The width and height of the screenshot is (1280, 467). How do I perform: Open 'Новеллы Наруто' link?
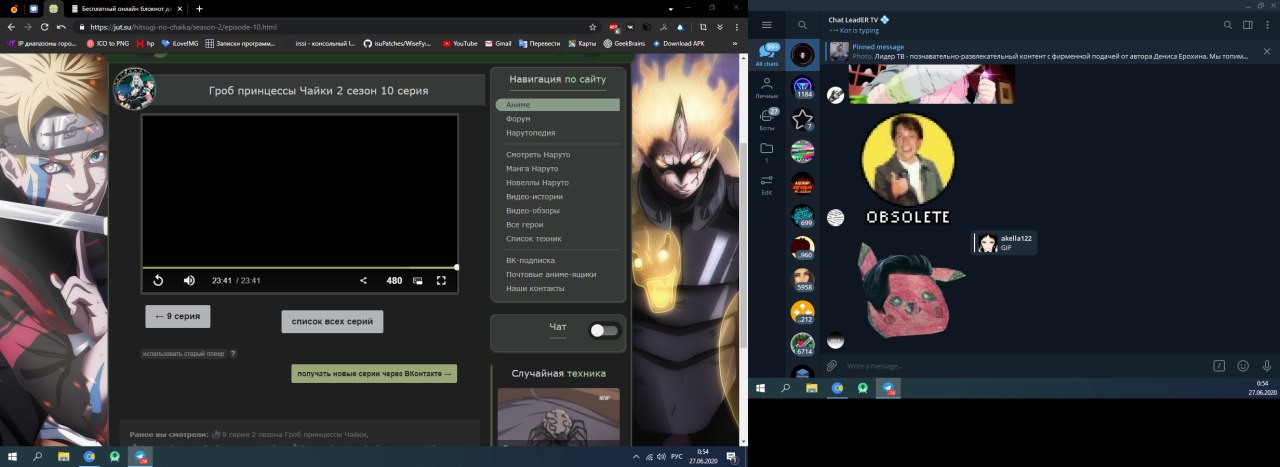pos(537,183)
